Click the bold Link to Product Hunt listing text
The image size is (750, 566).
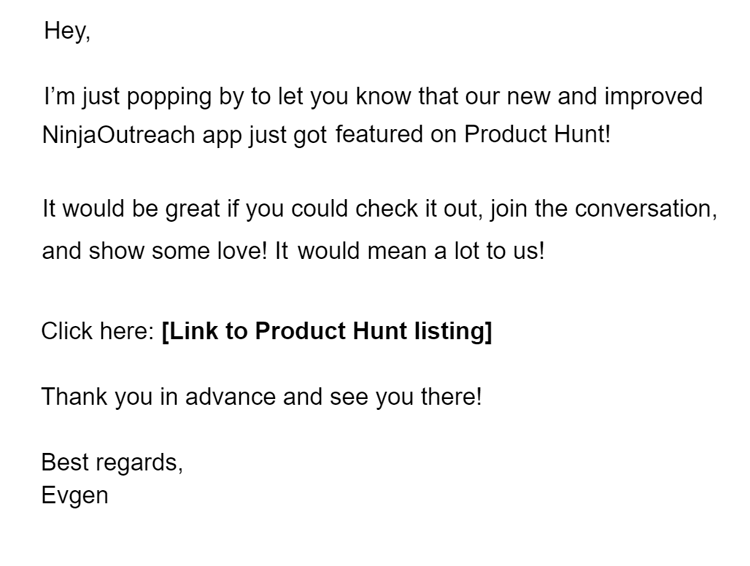[x=327, y=331]
